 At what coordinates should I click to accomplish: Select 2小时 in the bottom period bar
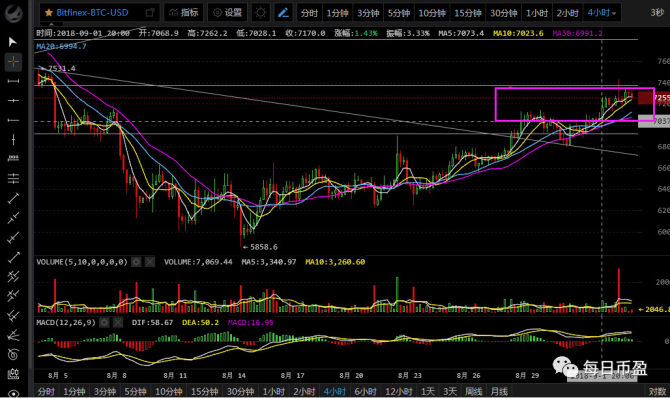pyautogui.click(x=304, y=391)
